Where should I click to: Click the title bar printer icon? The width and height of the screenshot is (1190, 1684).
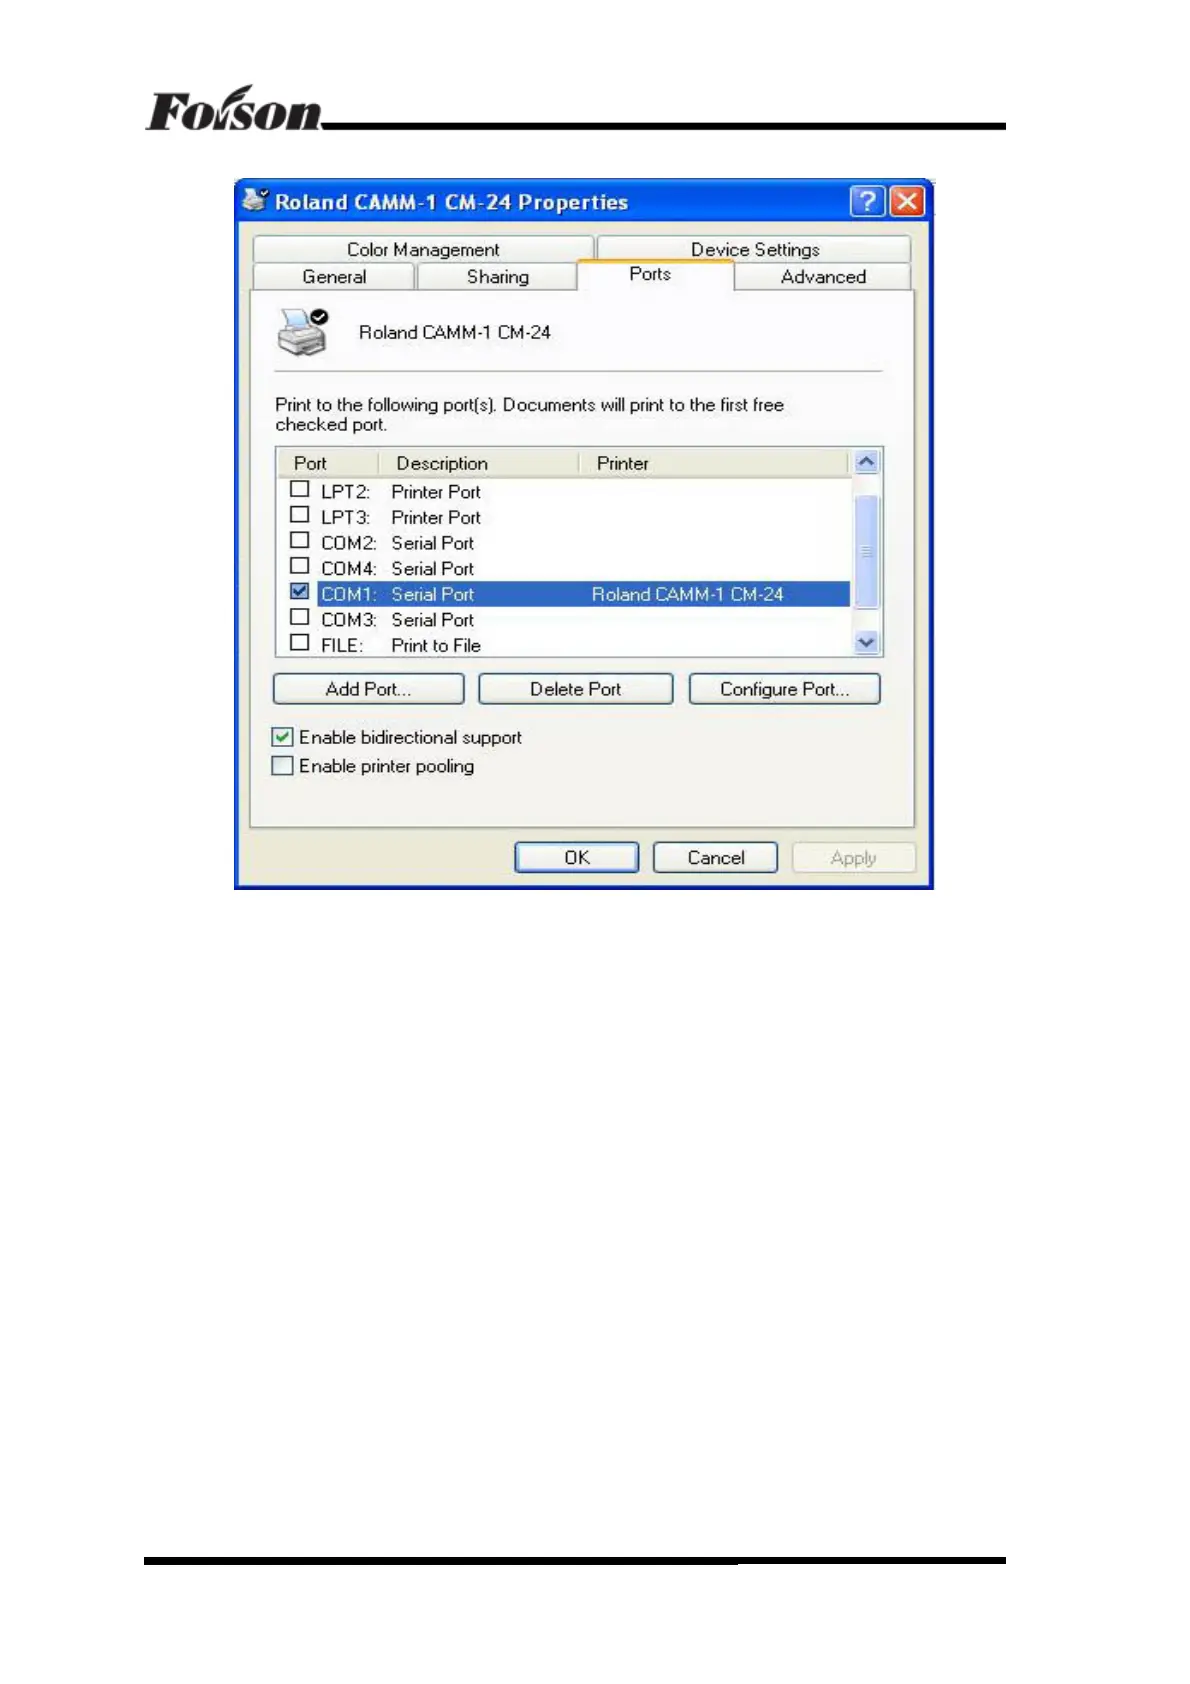pyautogui.click(x=256, y=199)
